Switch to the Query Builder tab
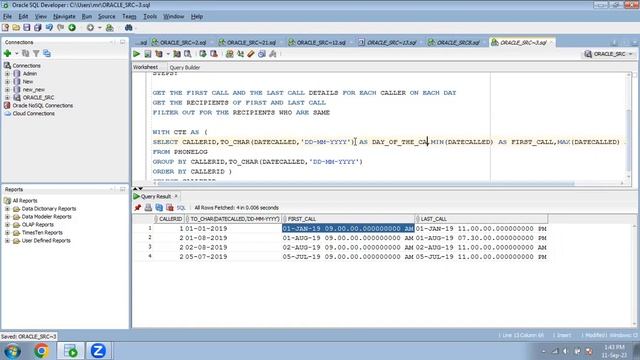The image size is (640, 360). pyautogui.click(x=184, y=67)
